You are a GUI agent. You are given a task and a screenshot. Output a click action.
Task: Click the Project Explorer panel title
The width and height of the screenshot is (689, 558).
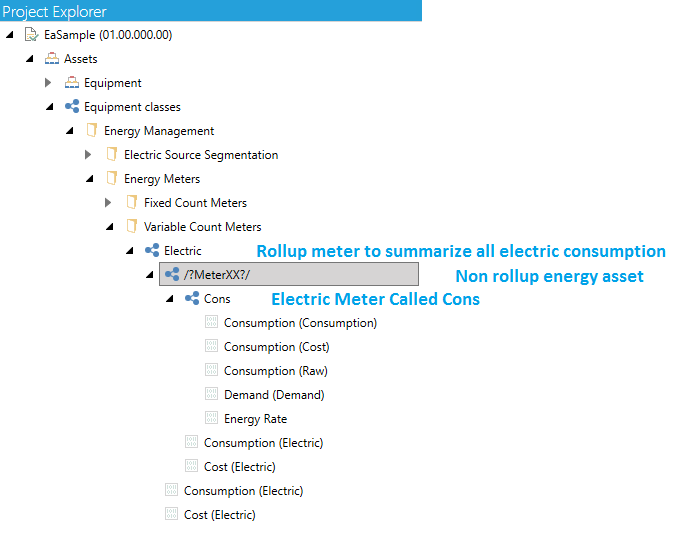click(x=54, y=12)
